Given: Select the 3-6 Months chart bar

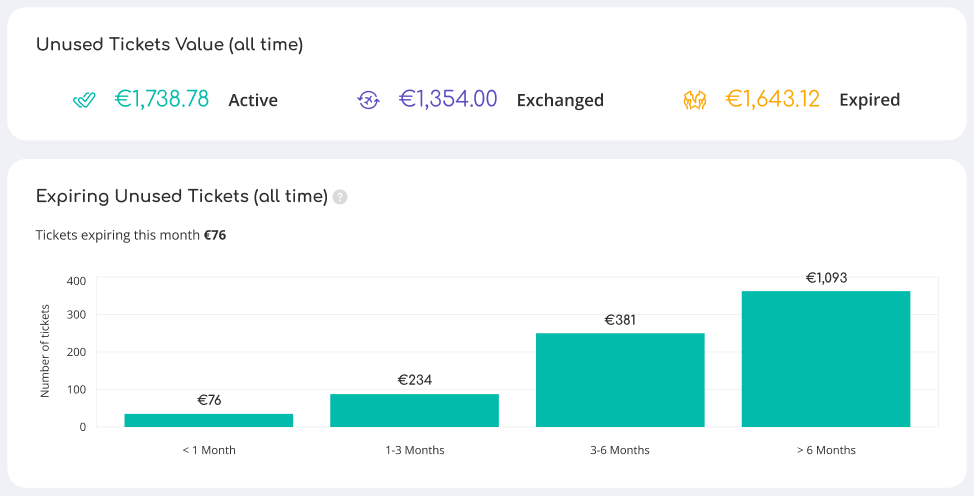Looking at the screenshot, I should pyautogui.click(x=620, y=380).
